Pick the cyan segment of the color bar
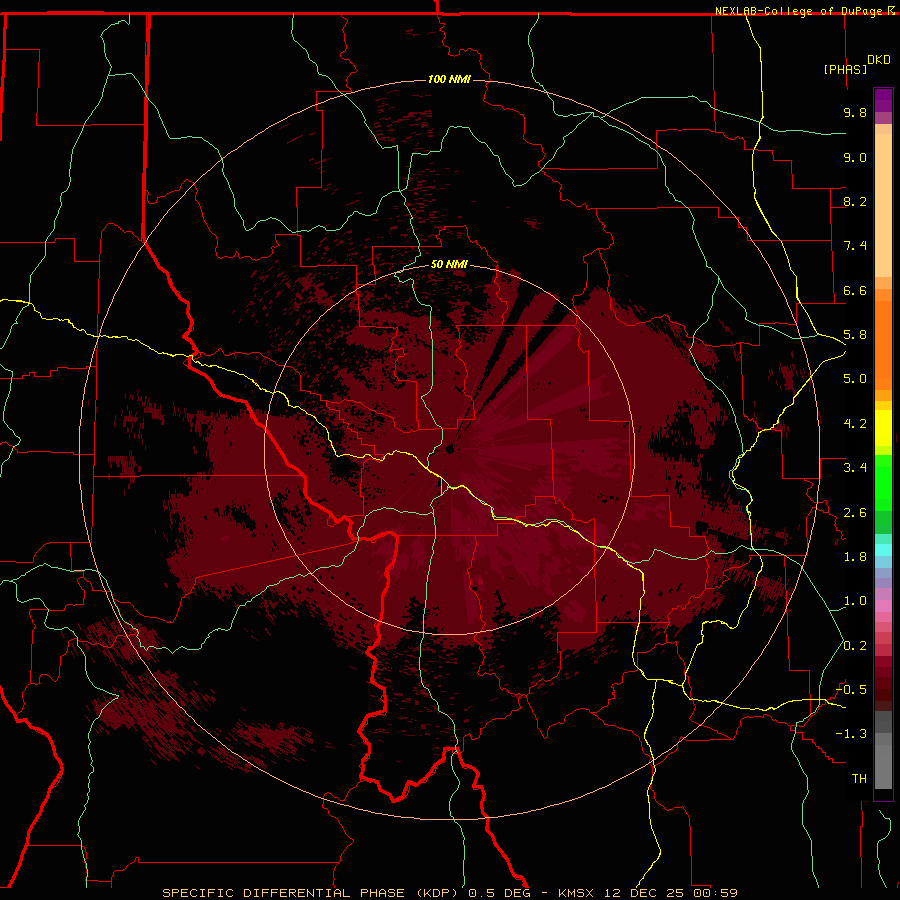This screenshot has height=900, width=900. pos(883,550)
